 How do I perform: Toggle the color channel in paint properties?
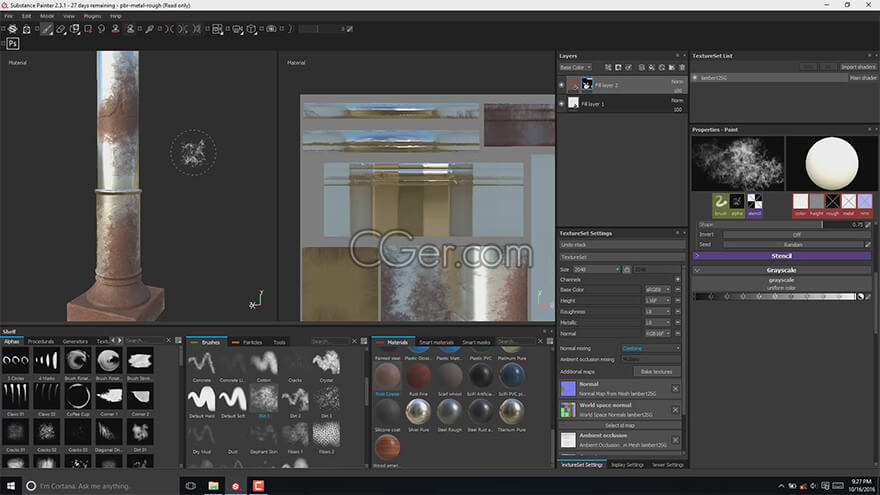(x=800, y=204)
